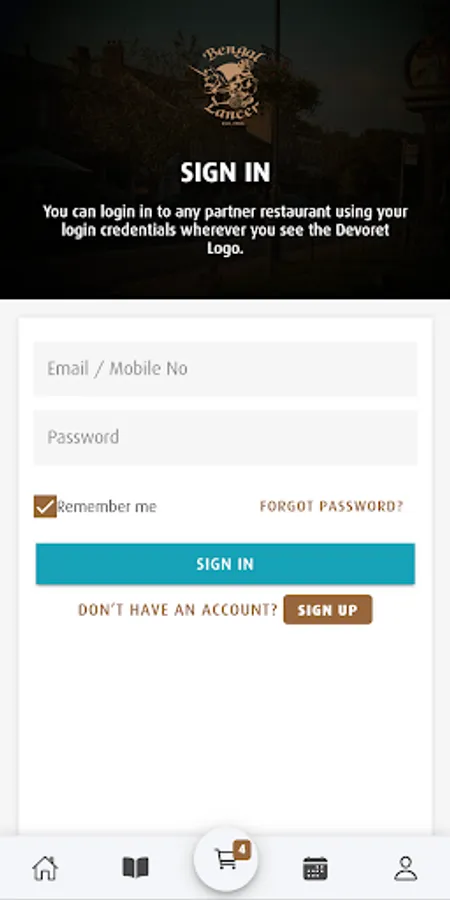Image resolution: width=450 pixels, height=900 pixels.
Task: Focus the Password field
Action: [x=225, y=437]
